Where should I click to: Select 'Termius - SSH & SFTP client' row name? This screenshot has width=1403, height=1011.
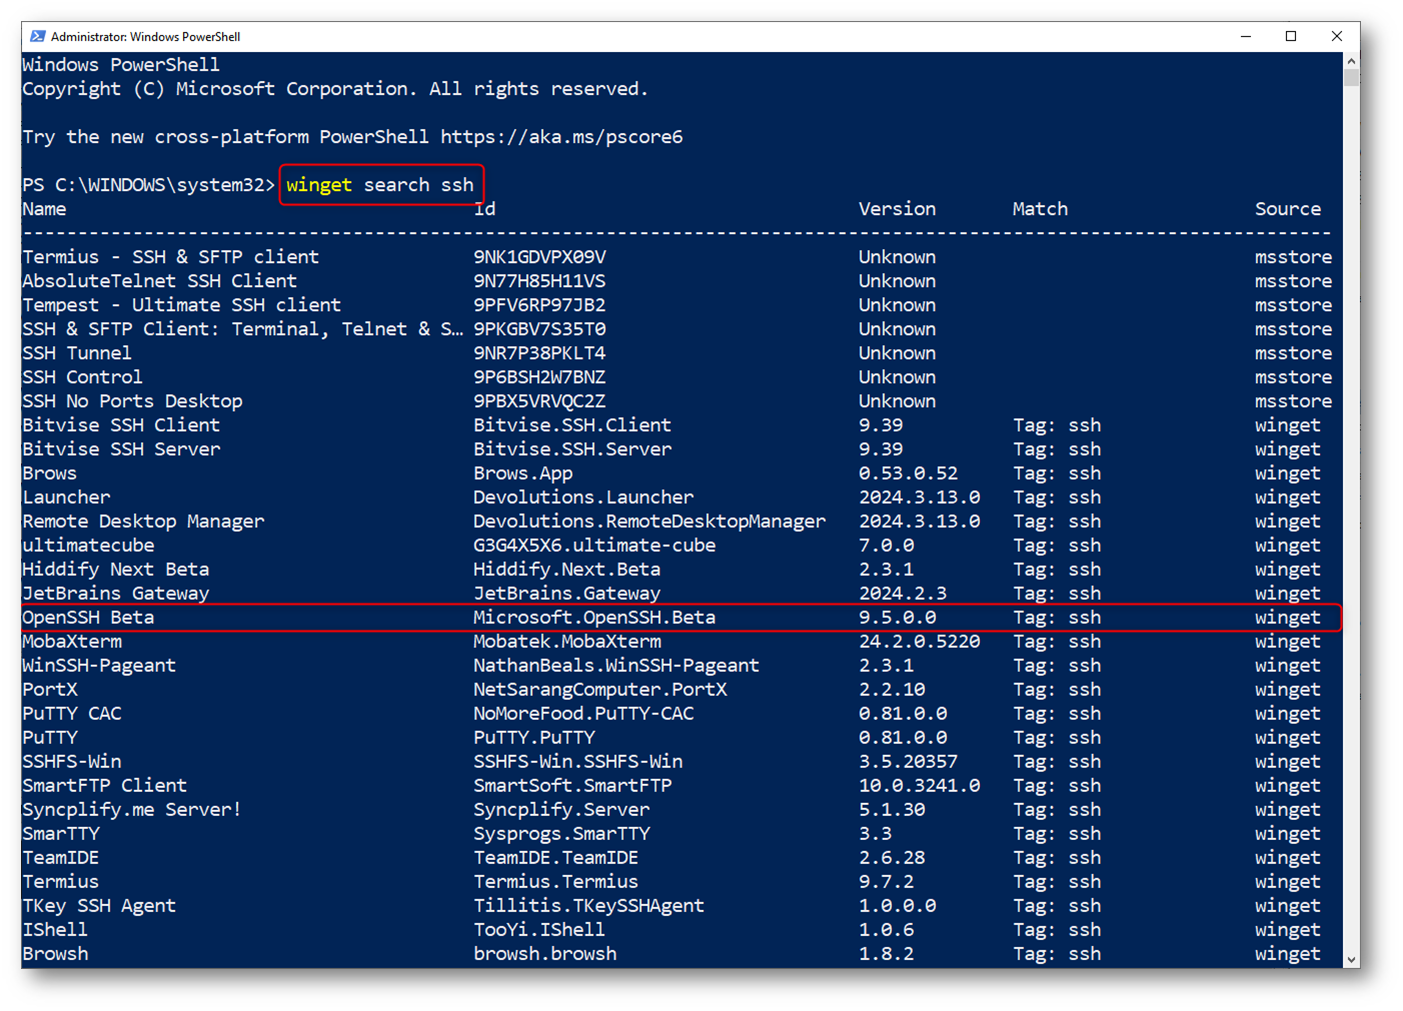pyautogui.click(x=170, y=257)
